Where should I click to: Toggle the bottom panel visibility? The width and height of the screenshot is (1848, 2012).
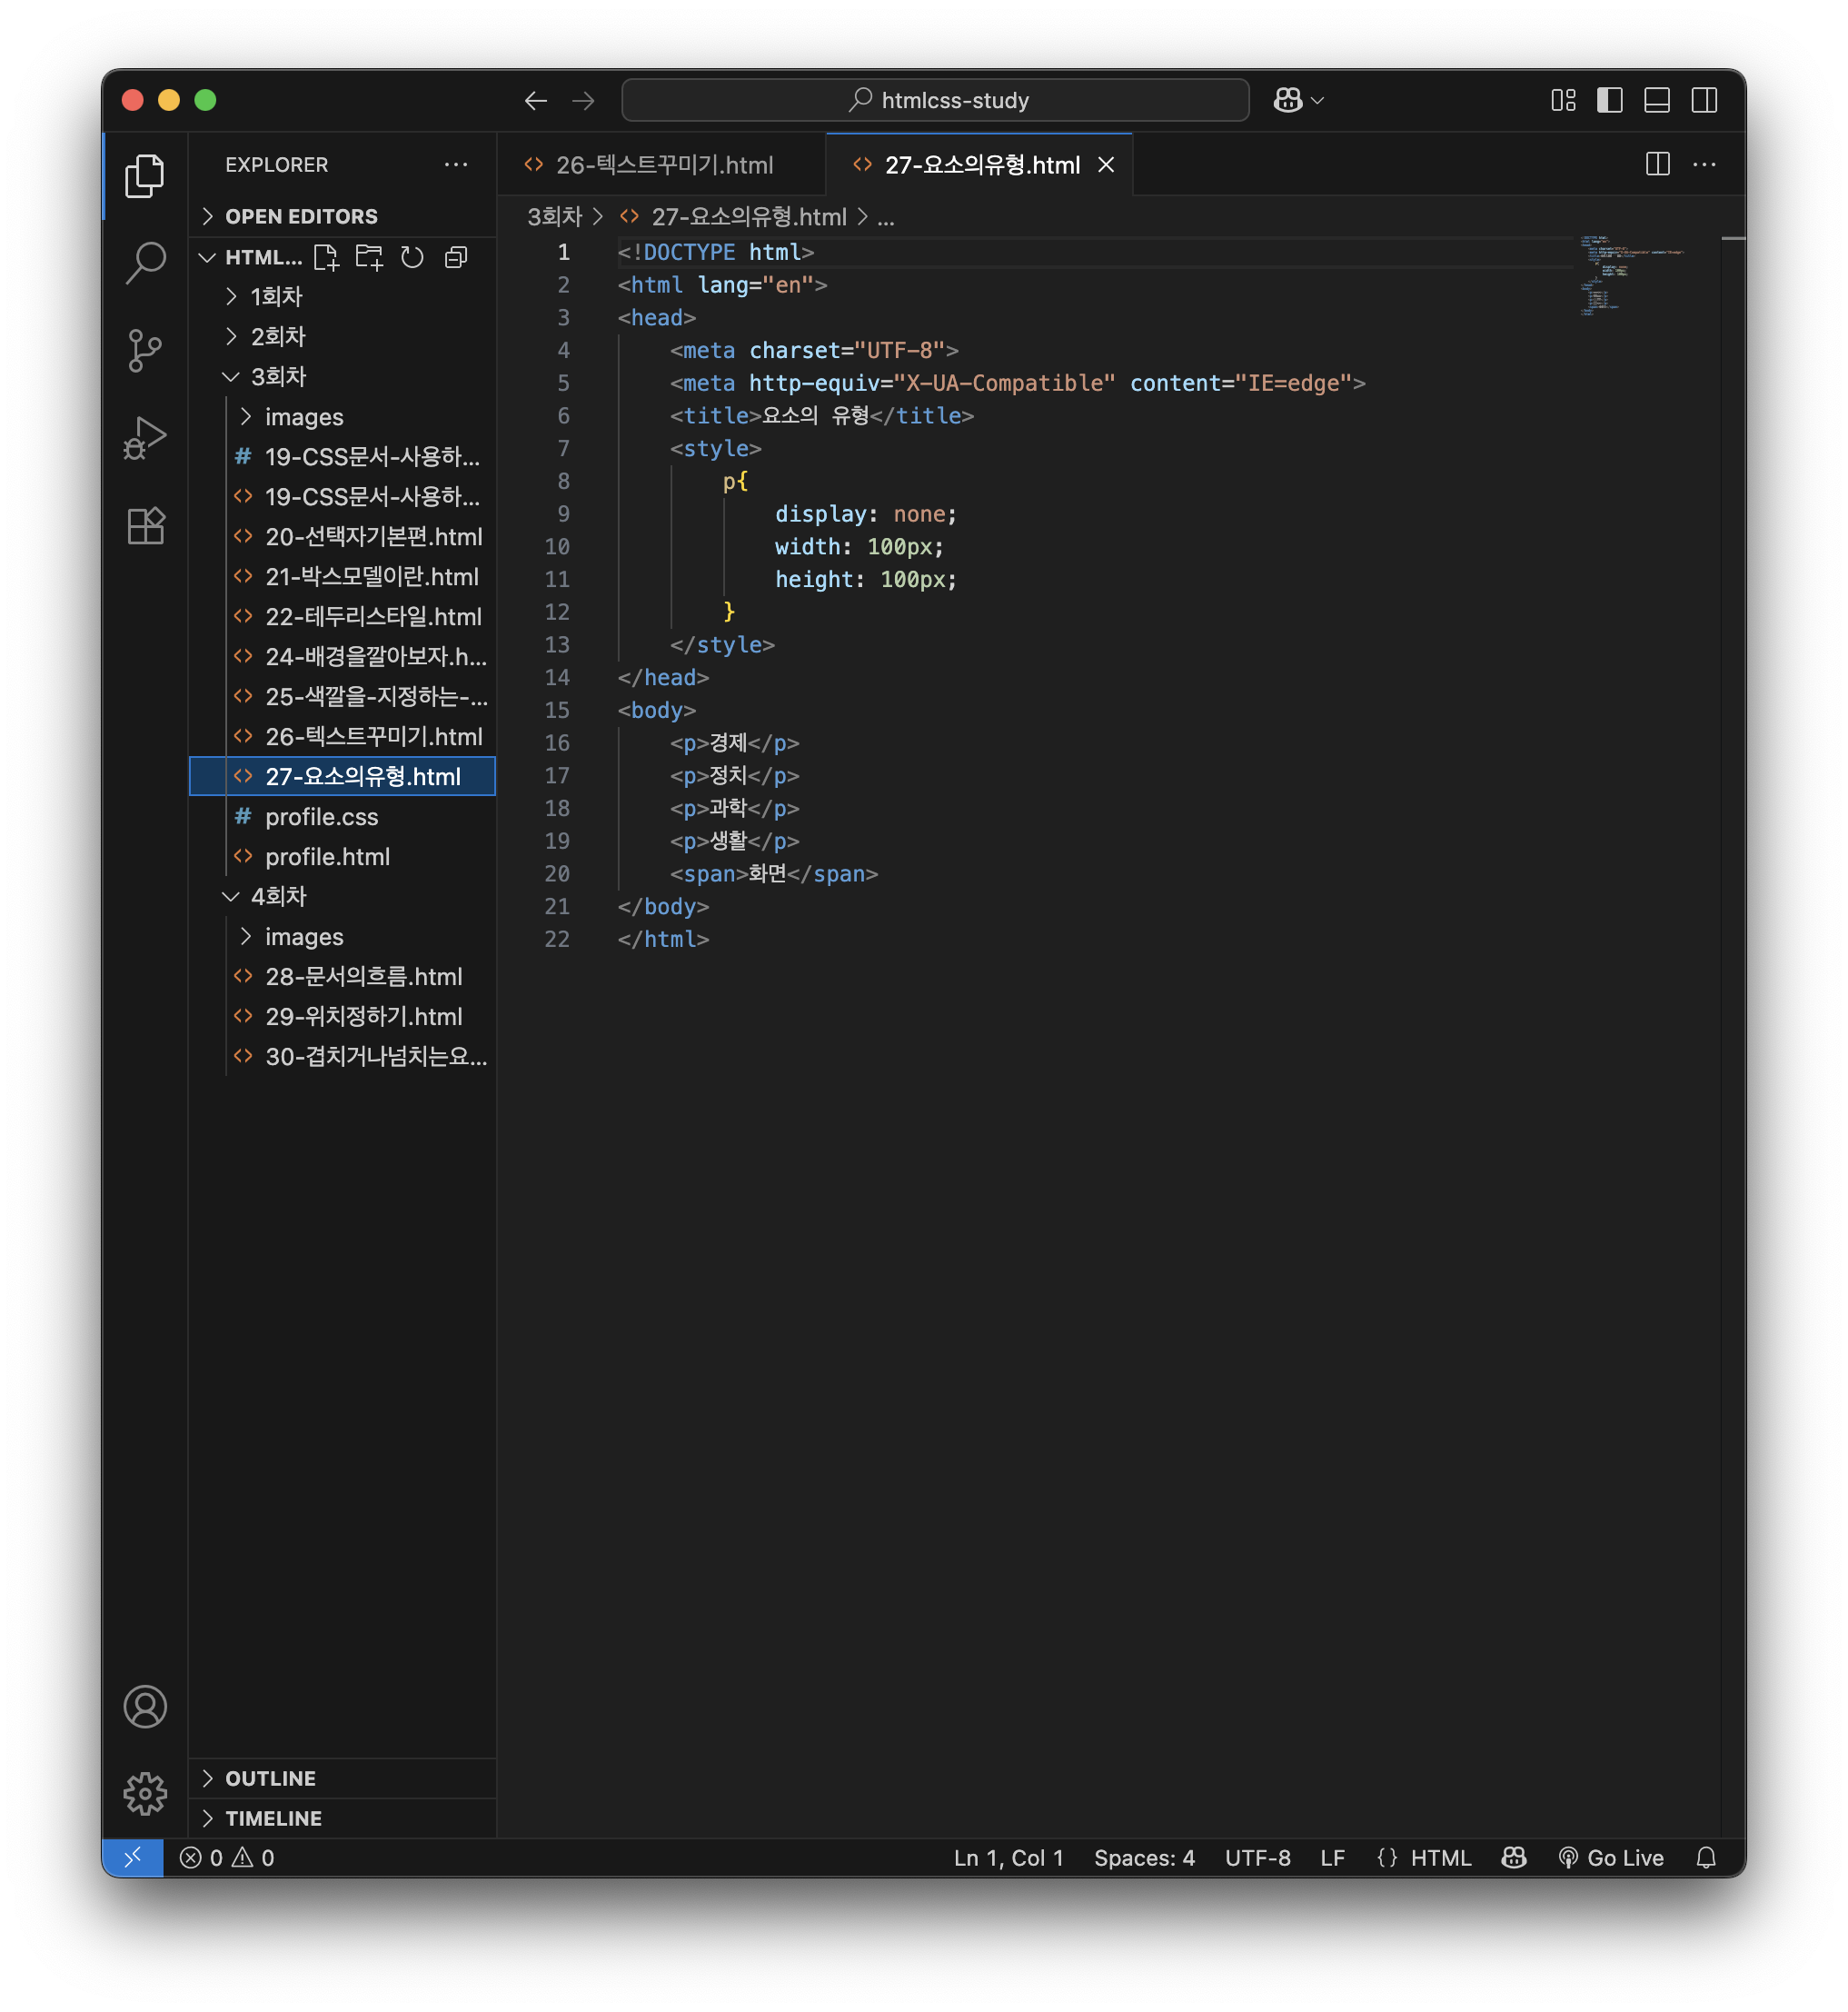[1656, 100]
